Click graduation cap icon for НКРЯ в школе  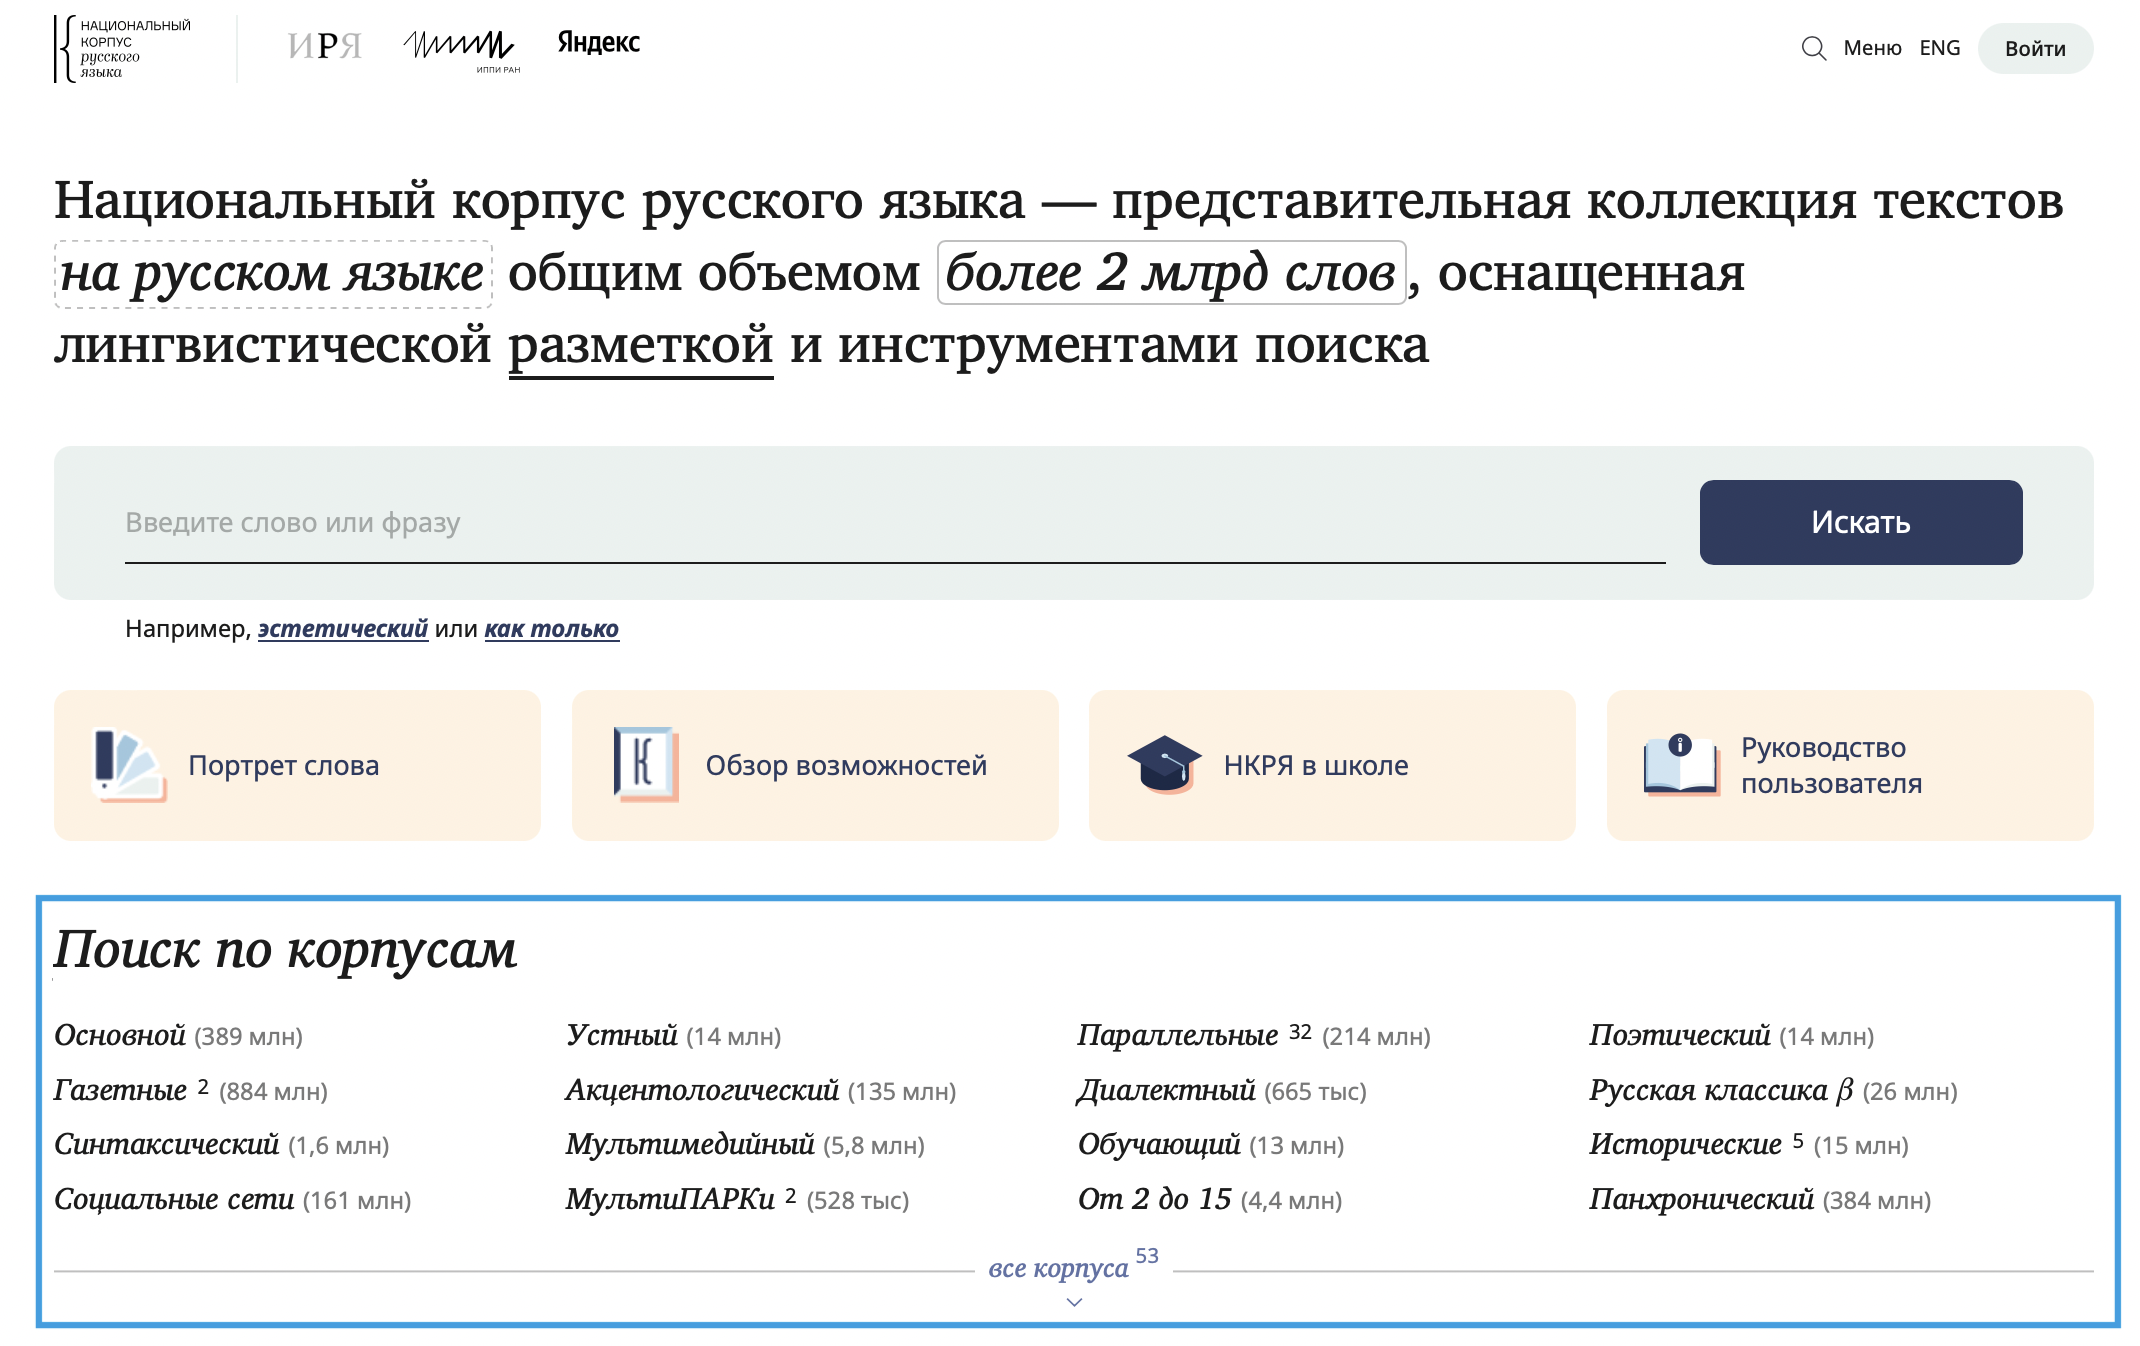pos(1164,765)
